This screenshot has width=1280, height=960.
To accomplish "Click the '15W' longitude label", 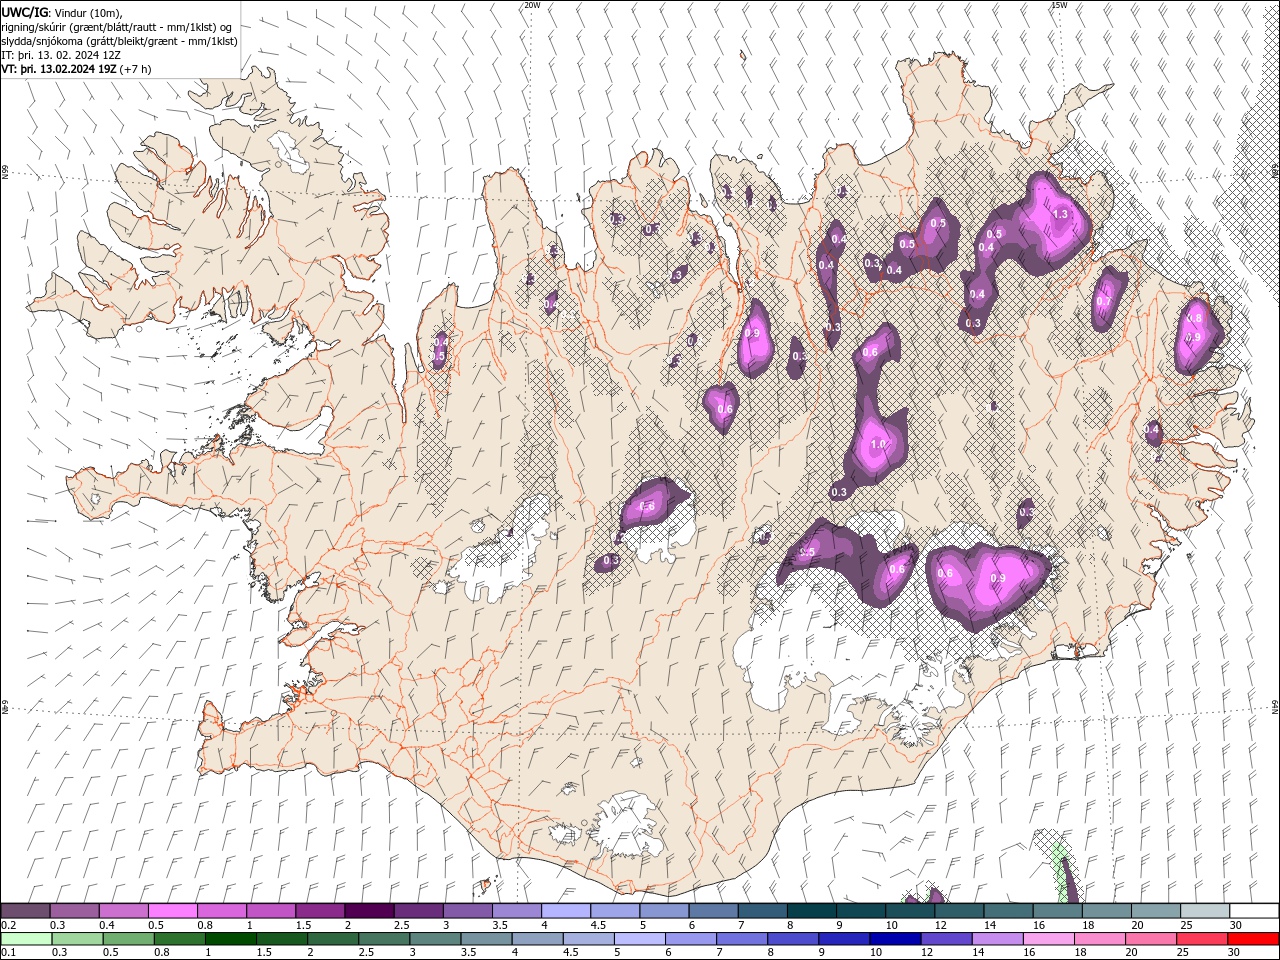I will [1060, 5].
